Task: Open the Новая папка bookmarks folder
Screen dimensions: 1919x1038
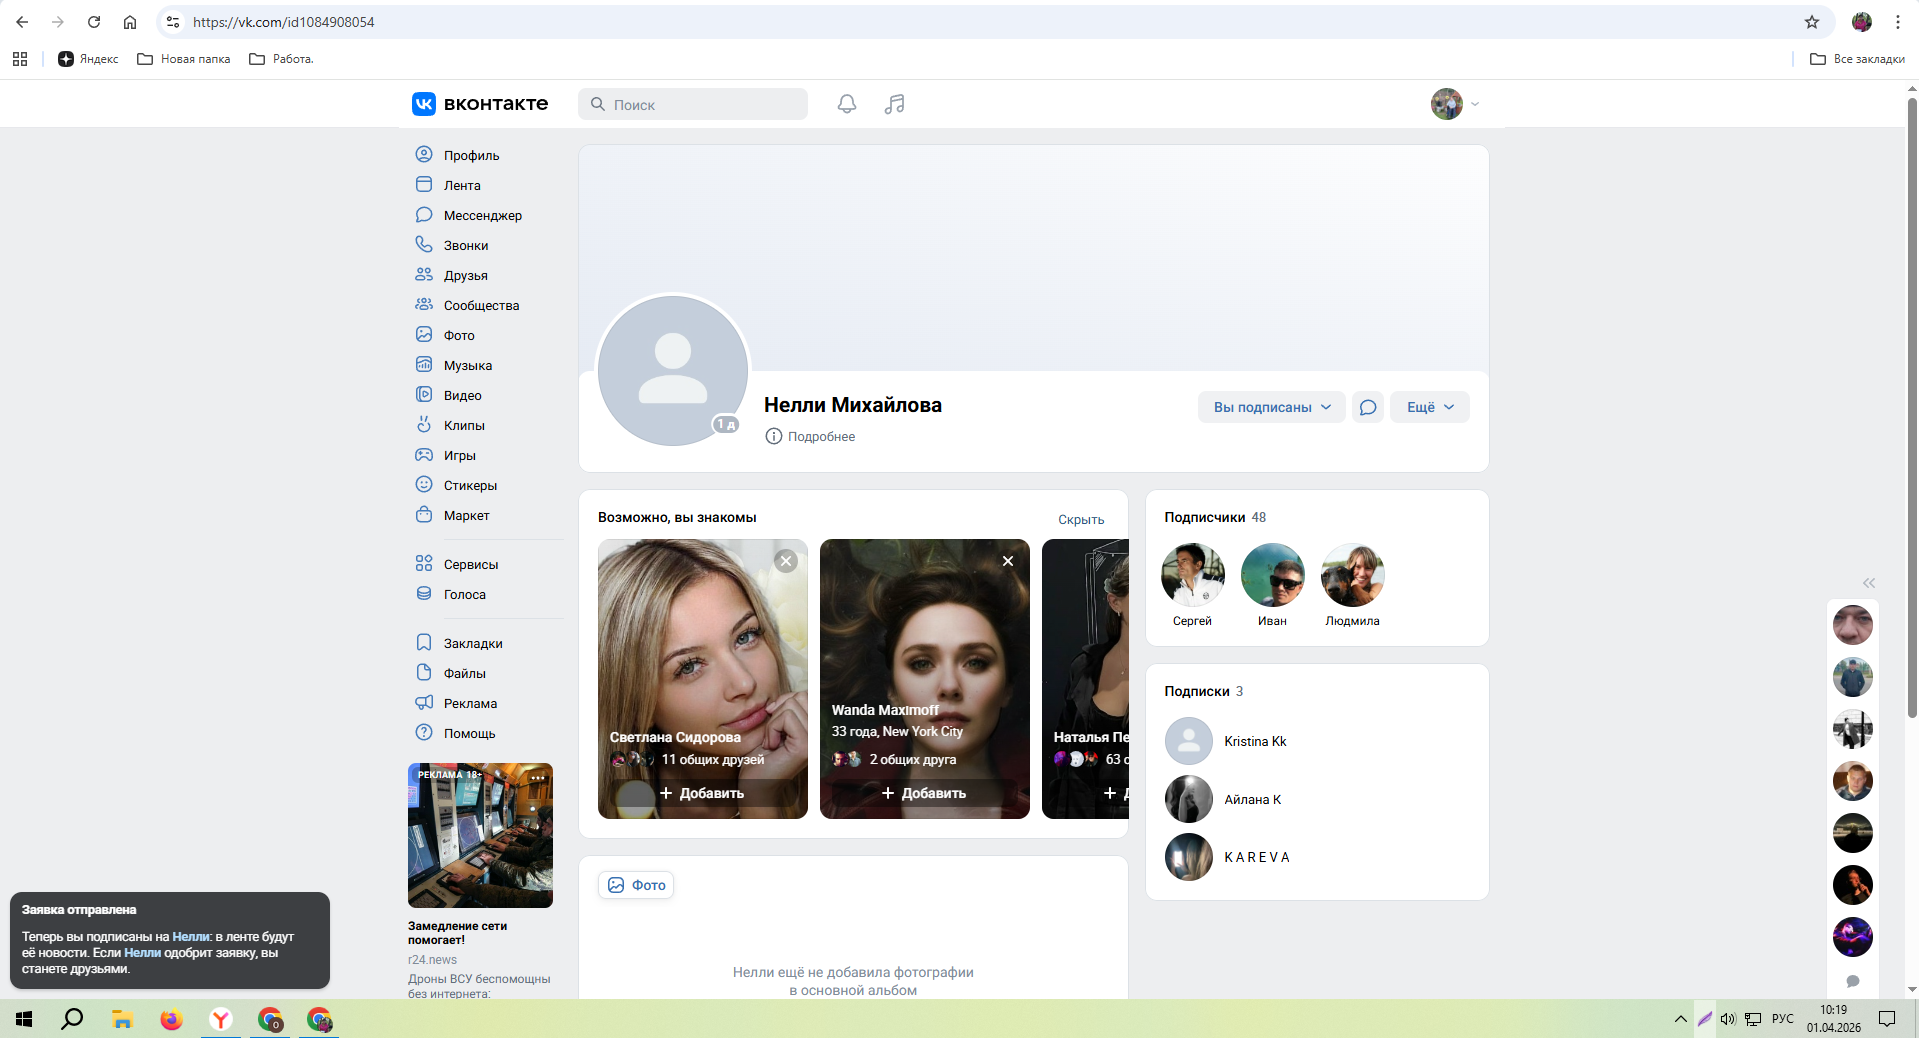Action: (184, 59)
